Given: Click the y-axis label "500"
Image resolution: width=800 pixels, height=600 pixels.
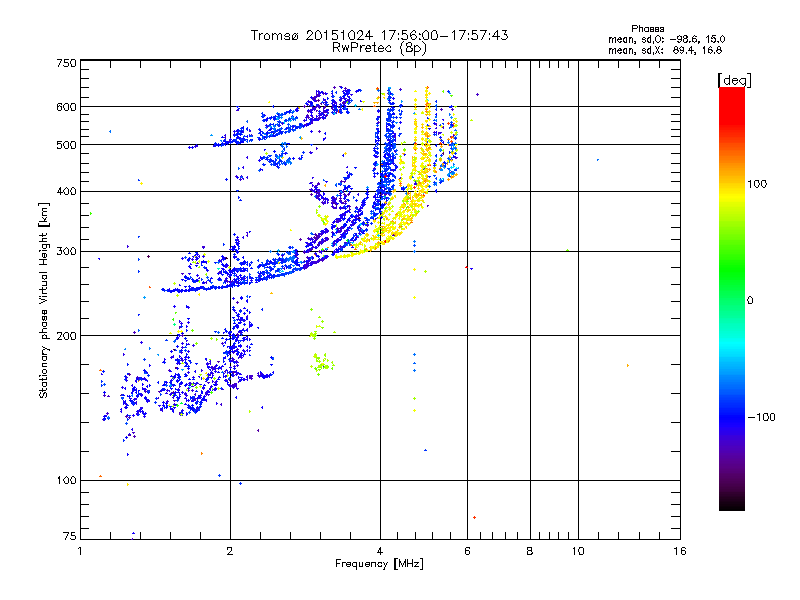Looking at the screenshot, I should 66,145.
